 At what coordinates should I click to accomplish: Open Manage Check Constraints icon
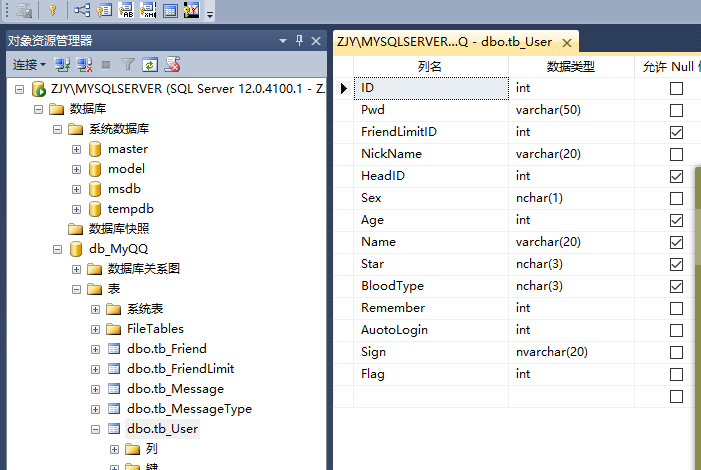pyautogui.click(x=170, y=10)
